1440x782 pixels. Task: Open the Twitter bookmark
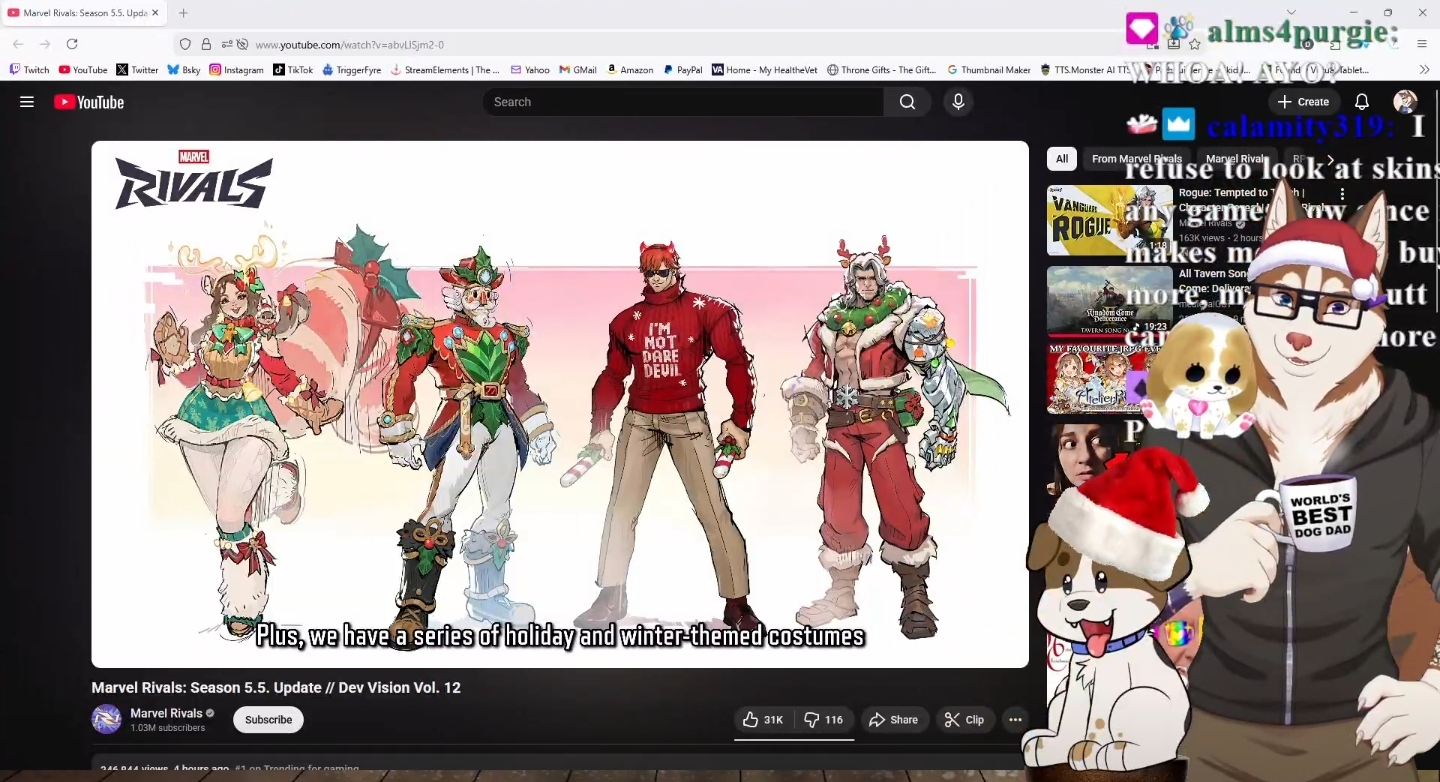[x=137, y=70]
